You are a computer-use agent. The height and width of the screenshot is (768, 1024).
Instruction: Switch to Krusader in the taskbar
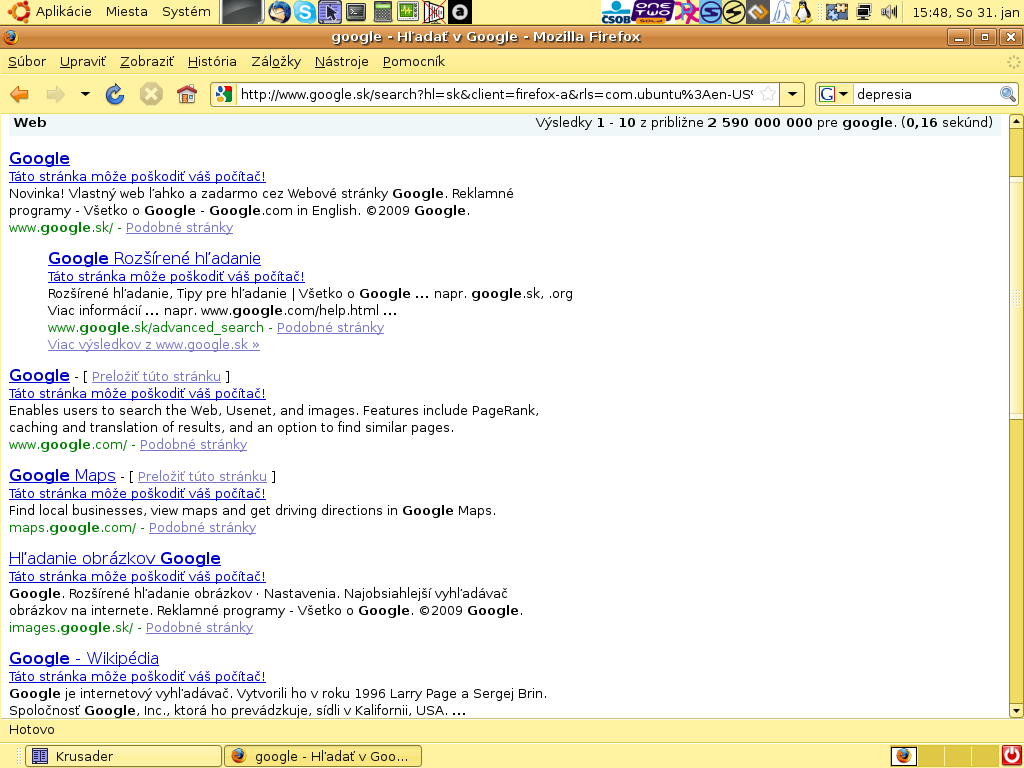click(123, 756)
